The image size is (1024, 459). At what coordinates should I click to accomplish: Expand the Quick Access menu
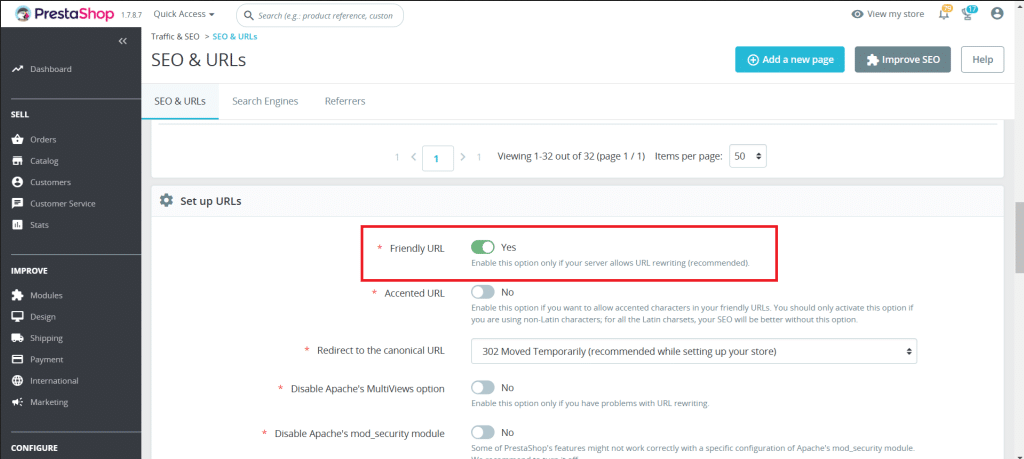(x=184, y=15)
